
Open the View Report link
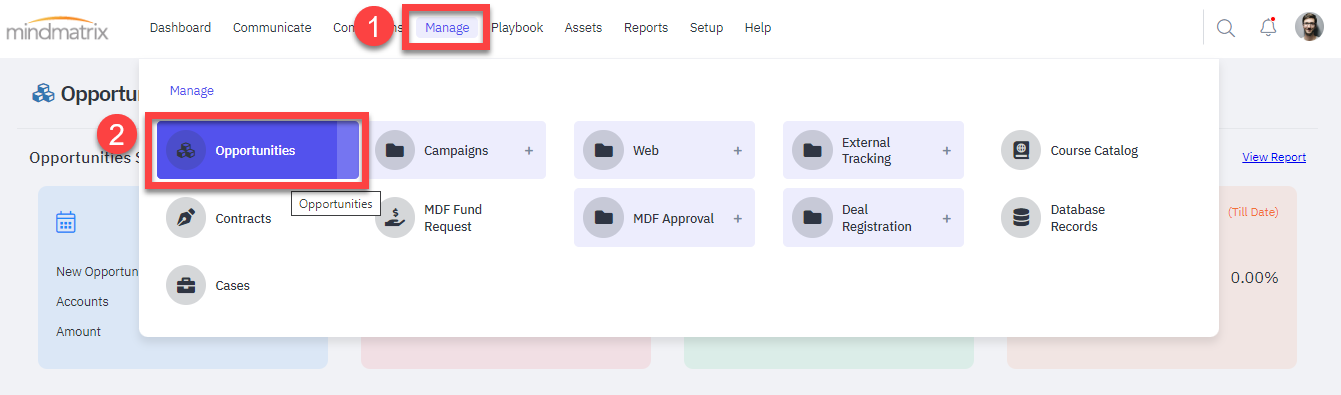(x=1274, y=157)
